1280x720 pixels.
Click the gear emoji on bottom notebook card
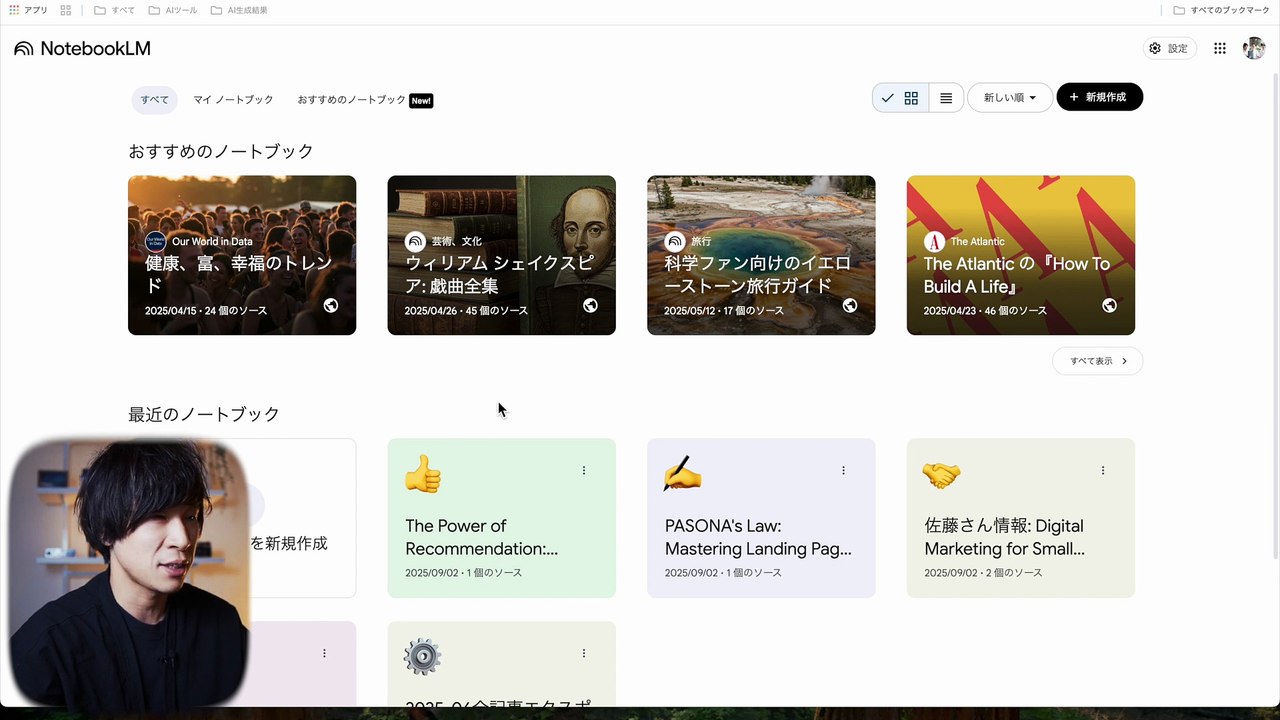point(423,657)
